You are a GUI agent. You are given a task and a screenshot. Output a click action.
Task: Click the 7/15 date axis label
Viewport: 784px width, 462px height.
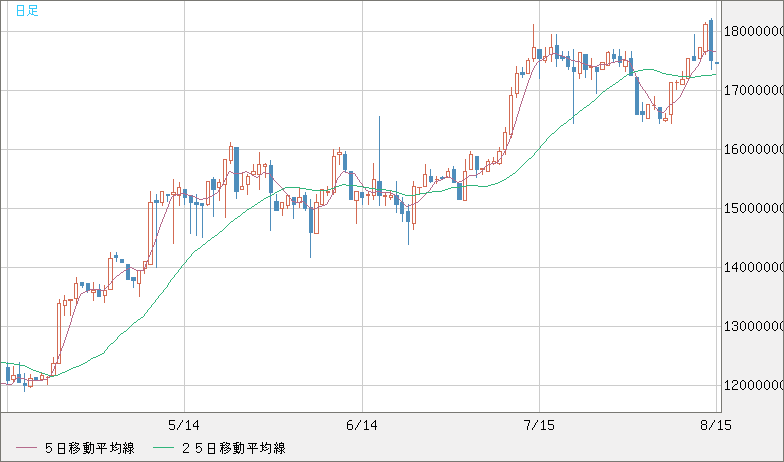pyautogui.click(x=539, y=426)
